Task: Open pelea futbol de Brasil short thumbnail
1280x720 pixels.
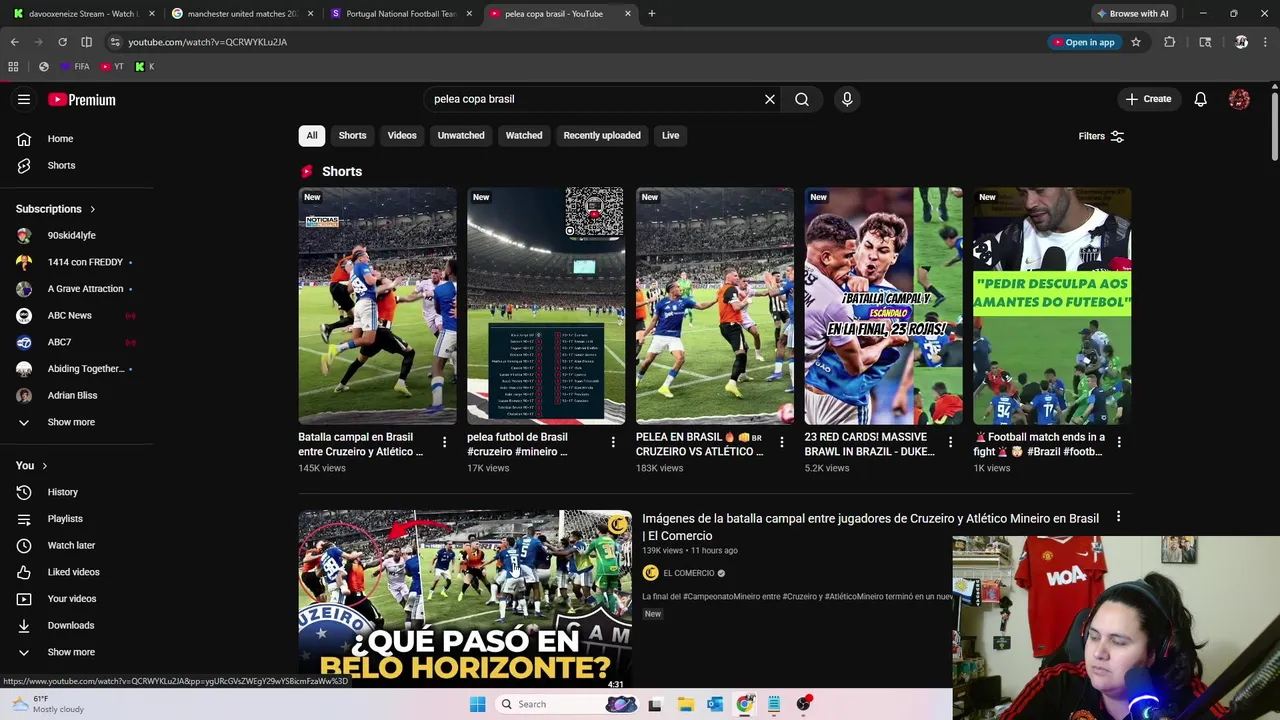Action: (546, 306)
